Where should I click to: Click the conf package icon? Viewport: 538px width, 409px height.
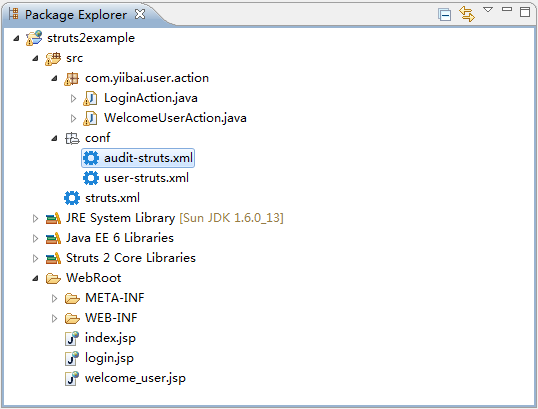[72, 138]
